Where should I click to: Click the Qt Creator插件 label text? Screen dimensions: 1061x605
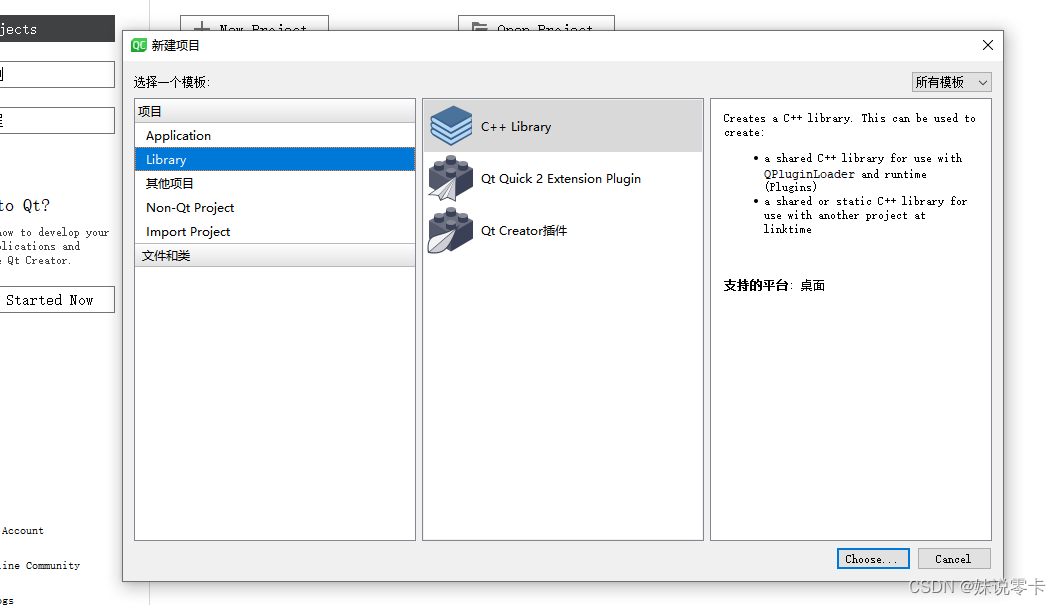pyautogui.click(x=524, y=231)
